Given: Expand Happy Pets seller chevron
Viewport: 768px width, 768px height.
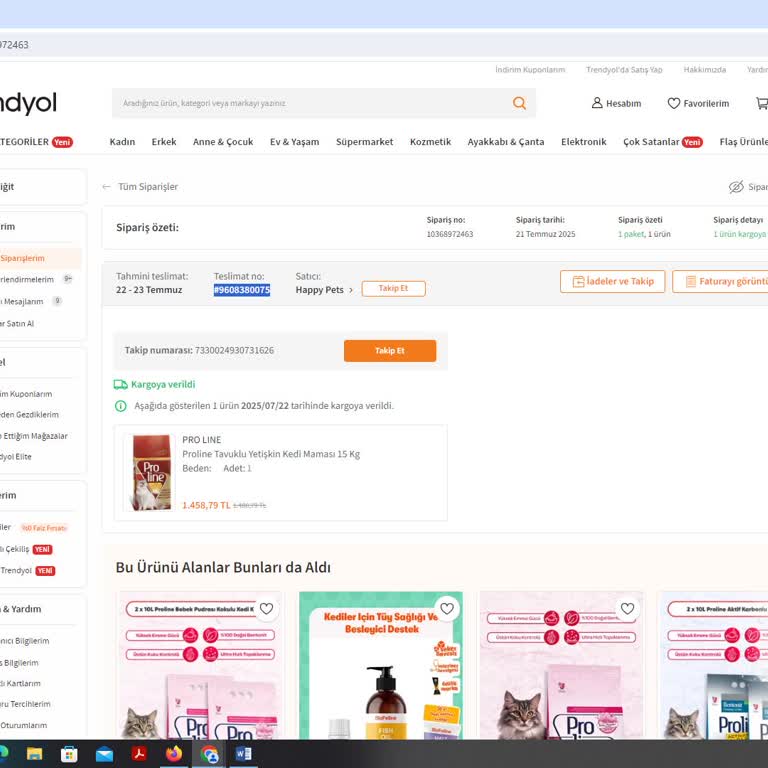Looking at the screenshot, I should [x=351, y=290].
